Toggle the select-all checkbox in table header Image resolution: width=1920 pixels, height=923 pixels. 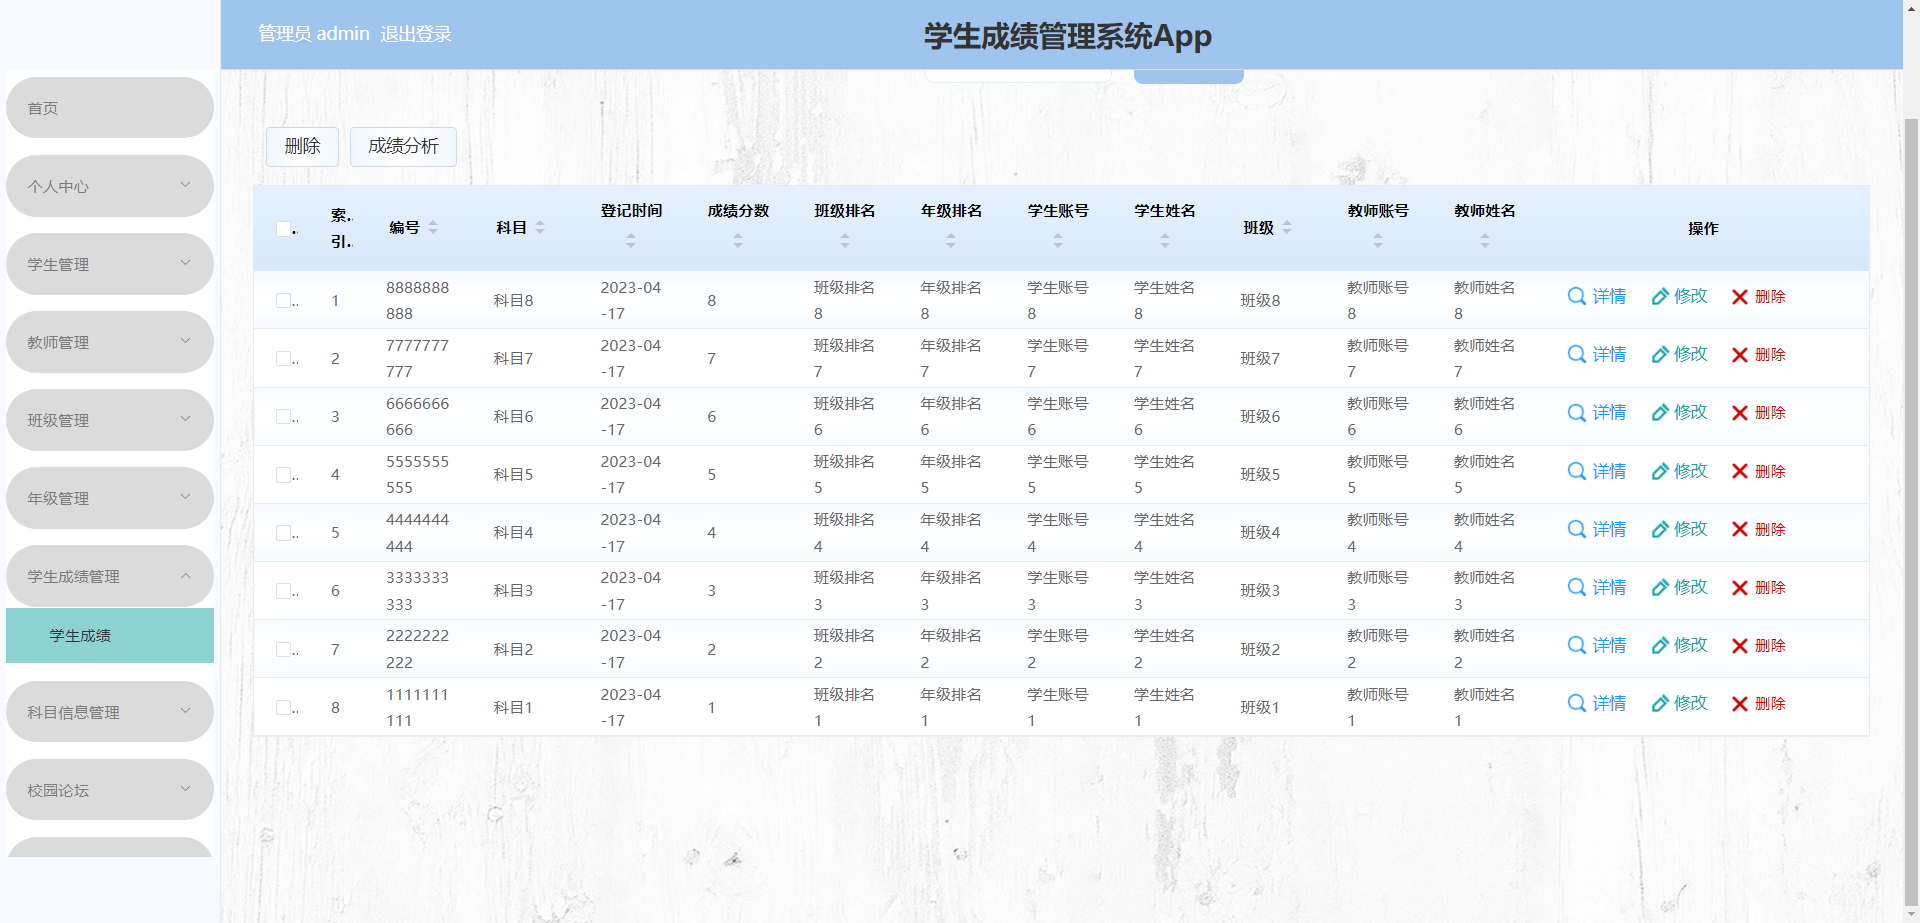click(283, 229)
